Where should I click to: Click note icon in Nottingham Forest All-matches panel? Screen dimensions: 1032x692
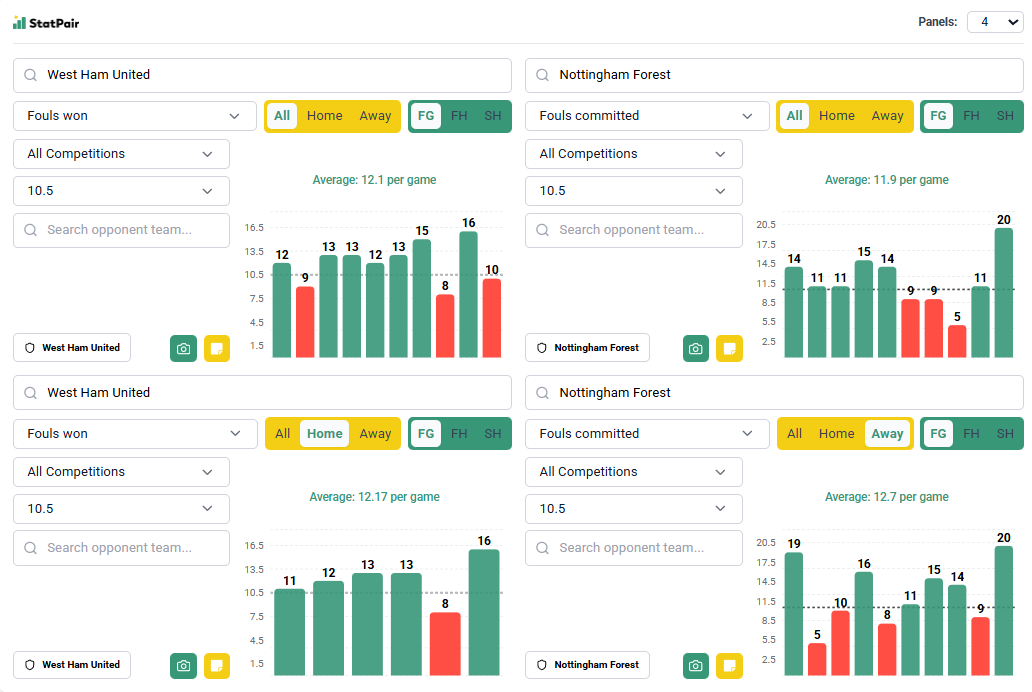tap(730, 348)
